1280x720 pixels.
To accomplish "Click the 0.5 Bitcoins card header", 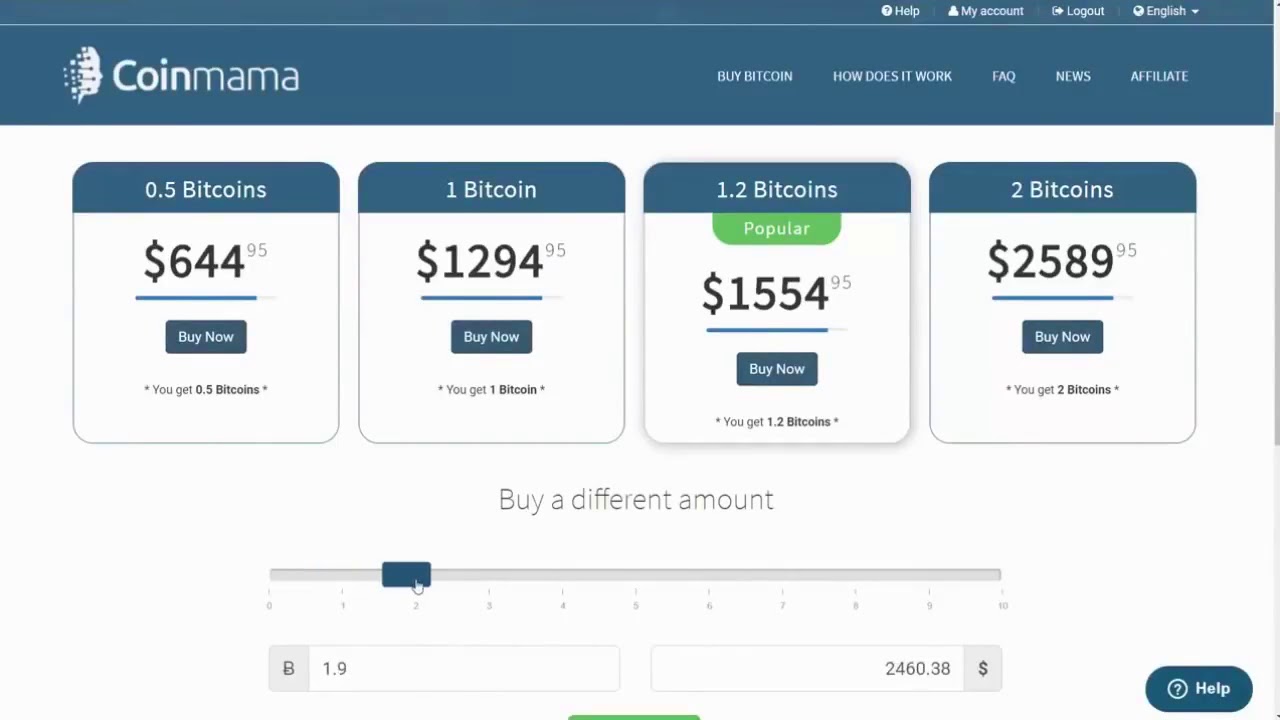I will [206, 188].
